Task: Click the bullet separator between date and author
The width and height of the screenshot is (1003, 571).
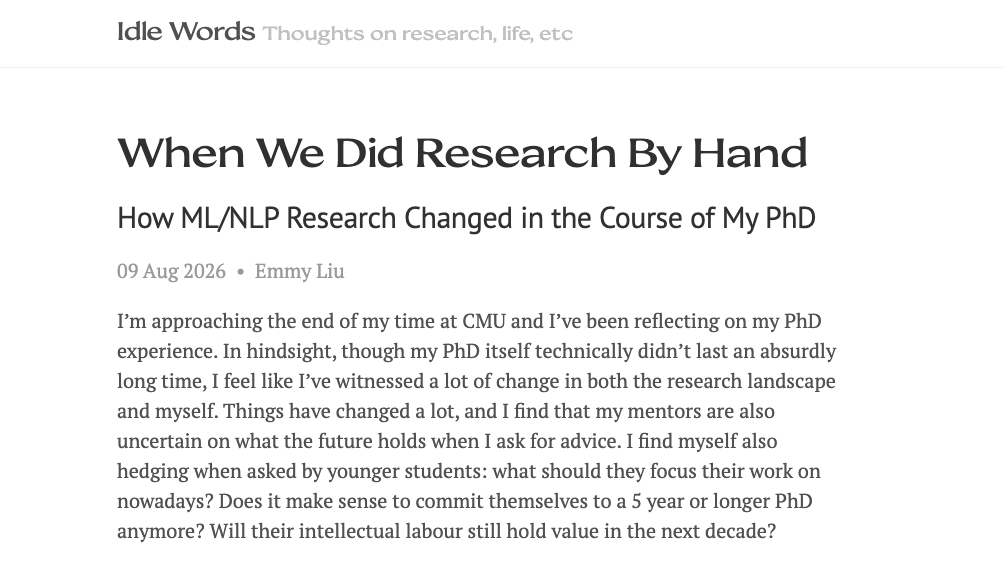Action: click(241, 272)
